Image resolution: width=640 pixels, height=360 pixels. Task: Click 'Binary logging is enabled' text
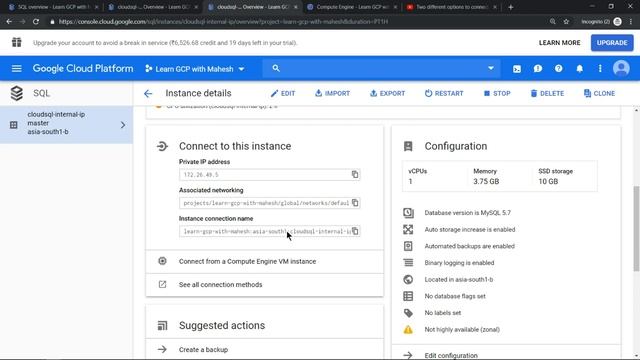[x=459, y=263]
